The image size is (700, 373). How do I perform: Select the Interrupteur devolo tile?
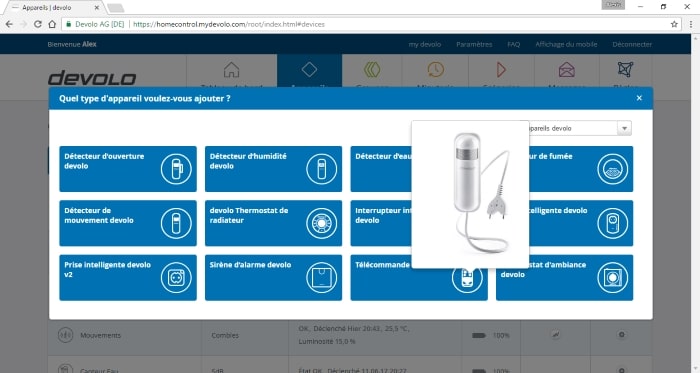(x=381, y=223)
